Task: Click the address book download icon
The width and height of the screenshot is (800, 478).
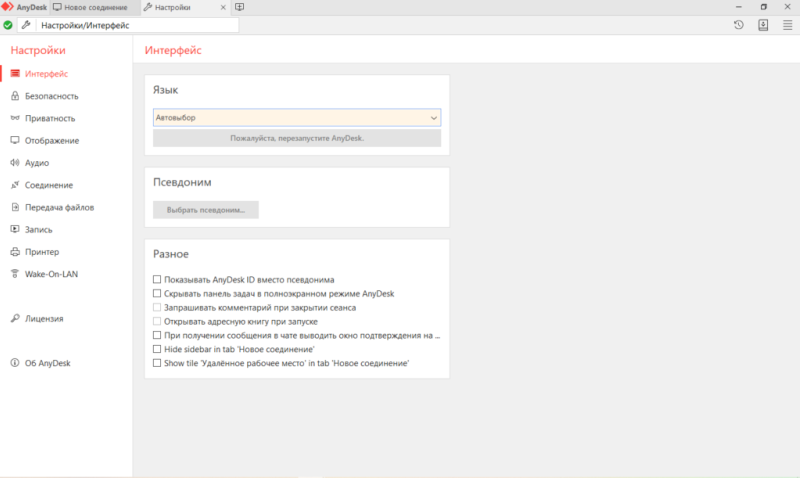Action: tap(763, 25)
